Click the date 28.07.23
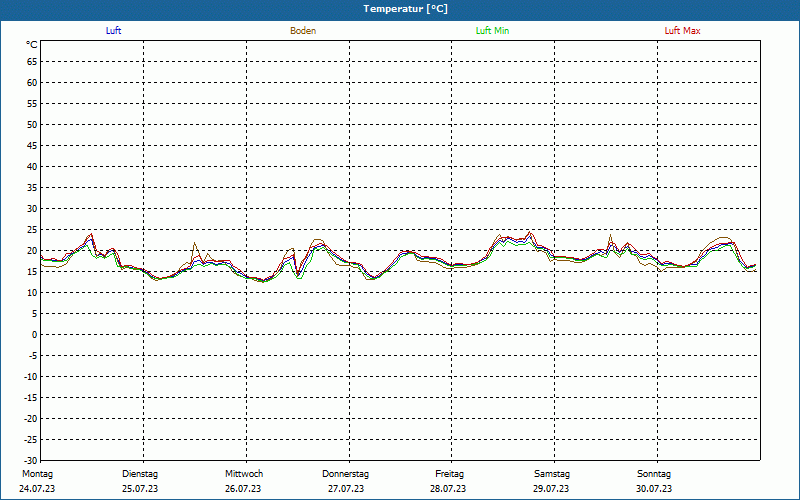 click(448, 489)
